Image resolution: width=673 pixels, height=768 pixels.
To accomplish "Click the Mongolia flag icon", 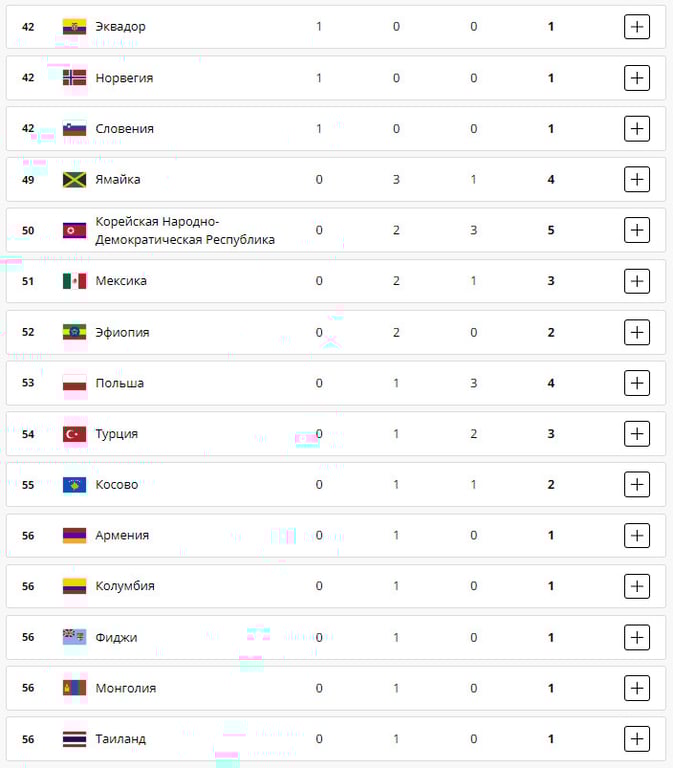I will pos(74,688).
